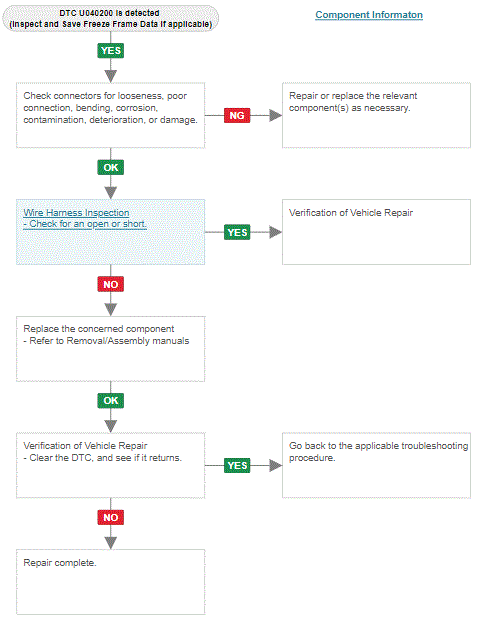478x622 pixels.
Task: Select Go back to applicable troubleshooting procedure box
Action: 376,465
